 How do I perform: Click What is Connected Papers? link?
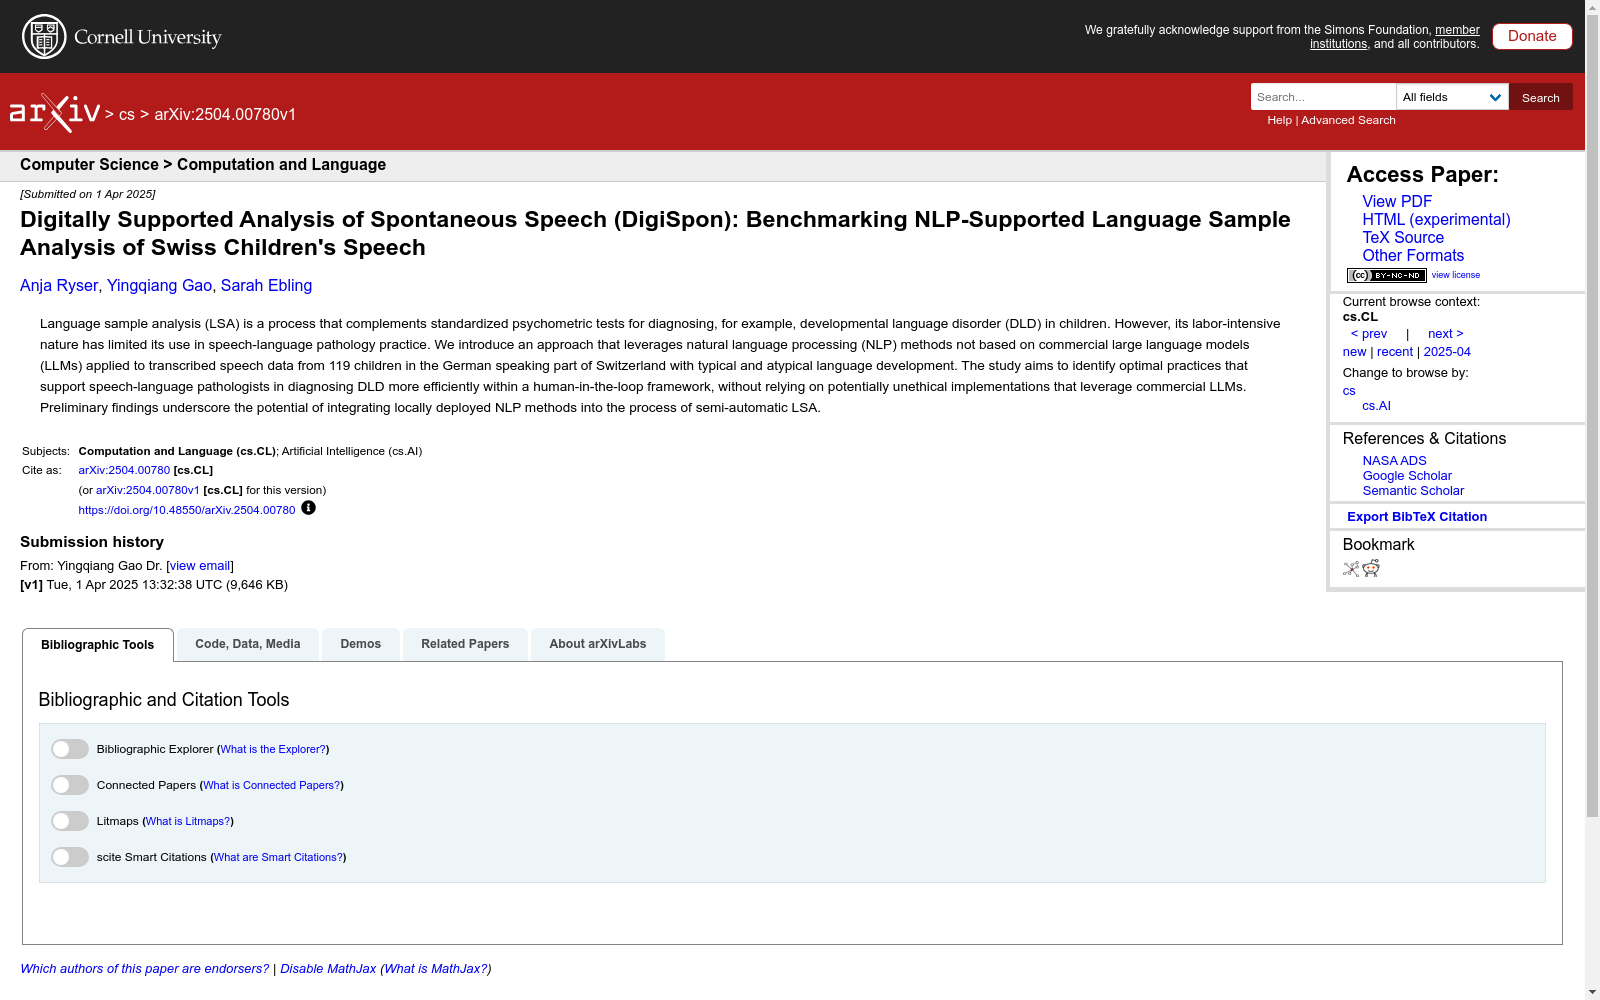pos(272,785)
